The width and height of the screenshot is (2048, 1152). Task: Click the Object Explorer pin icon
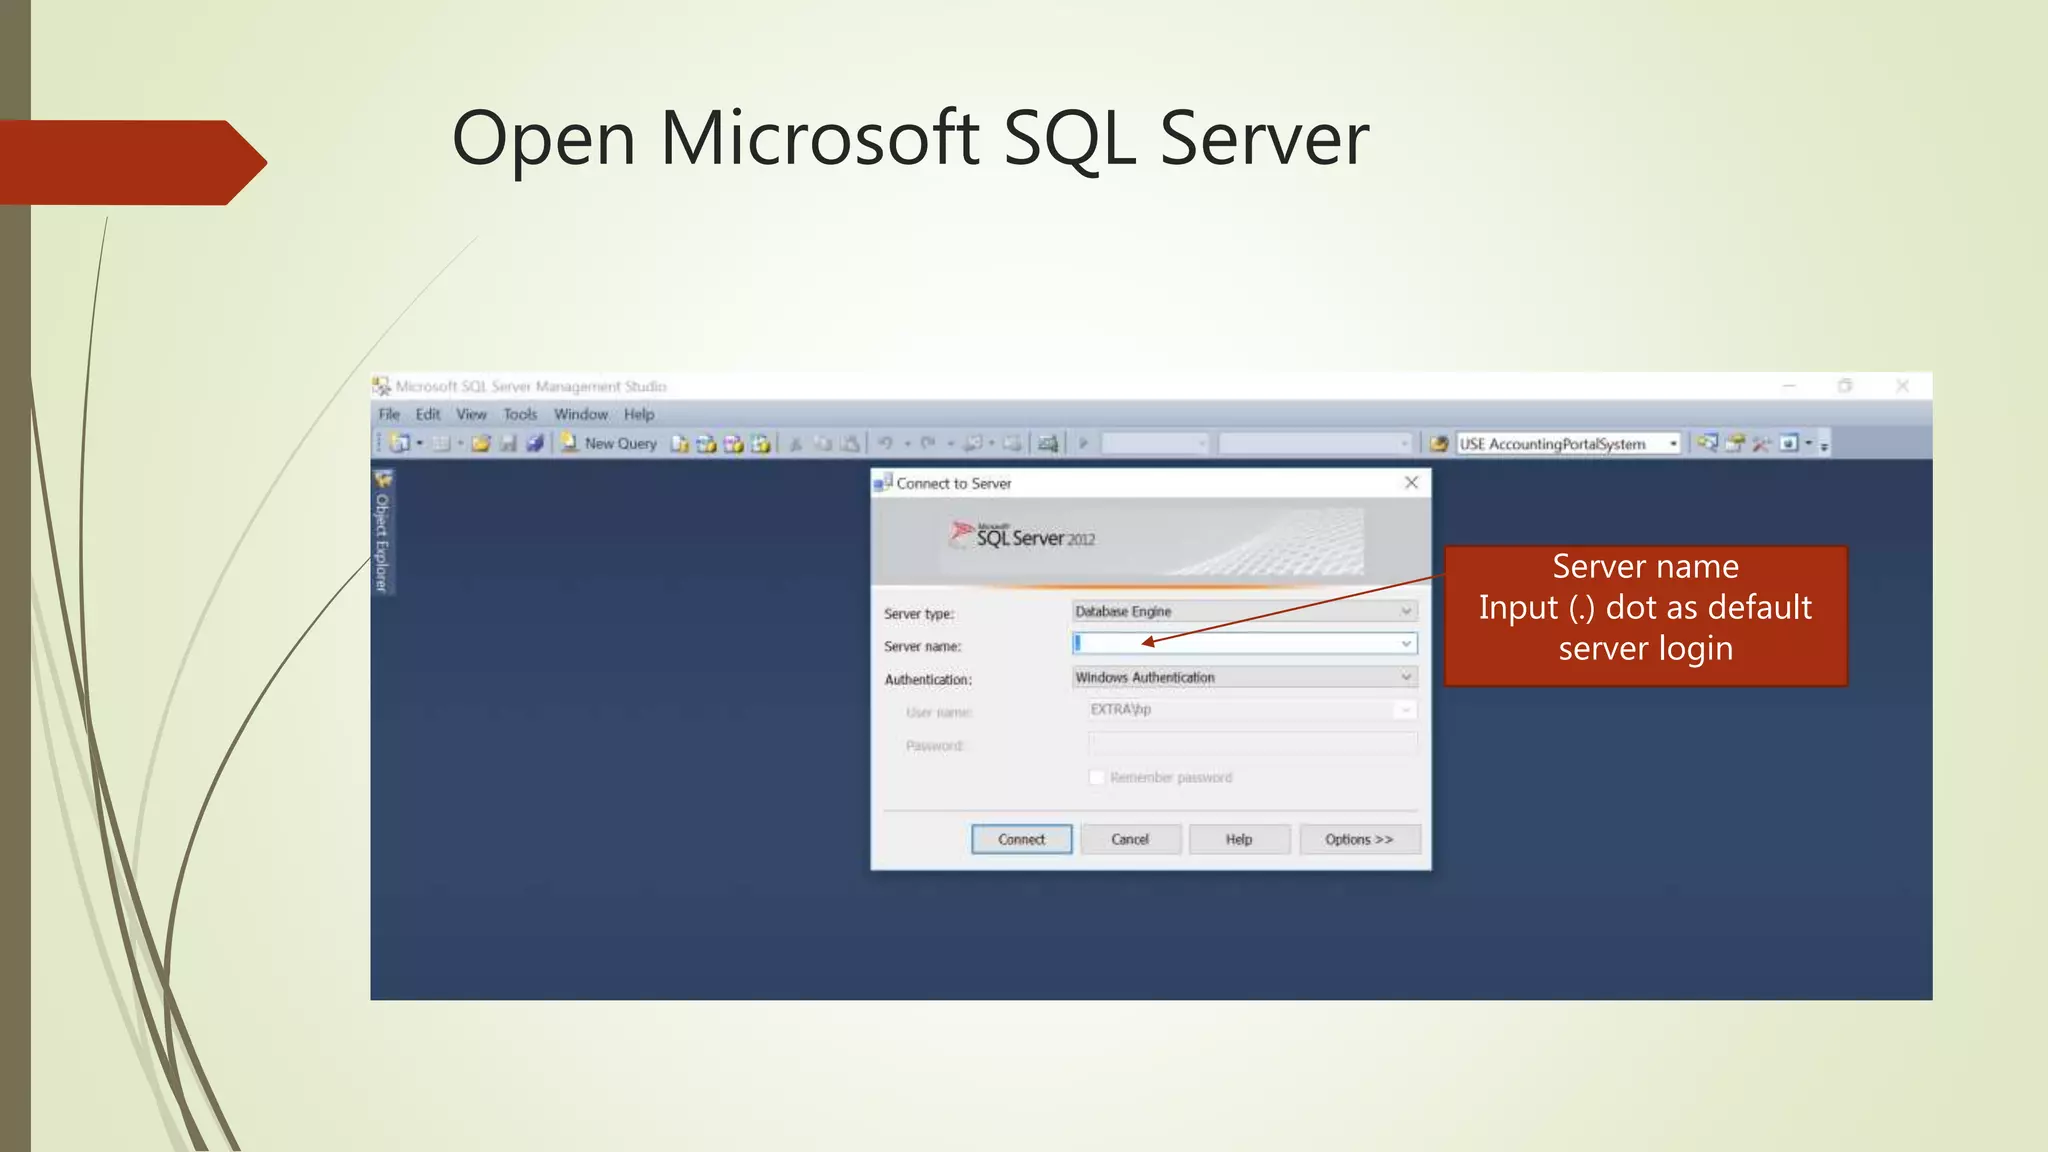(383, 479)
